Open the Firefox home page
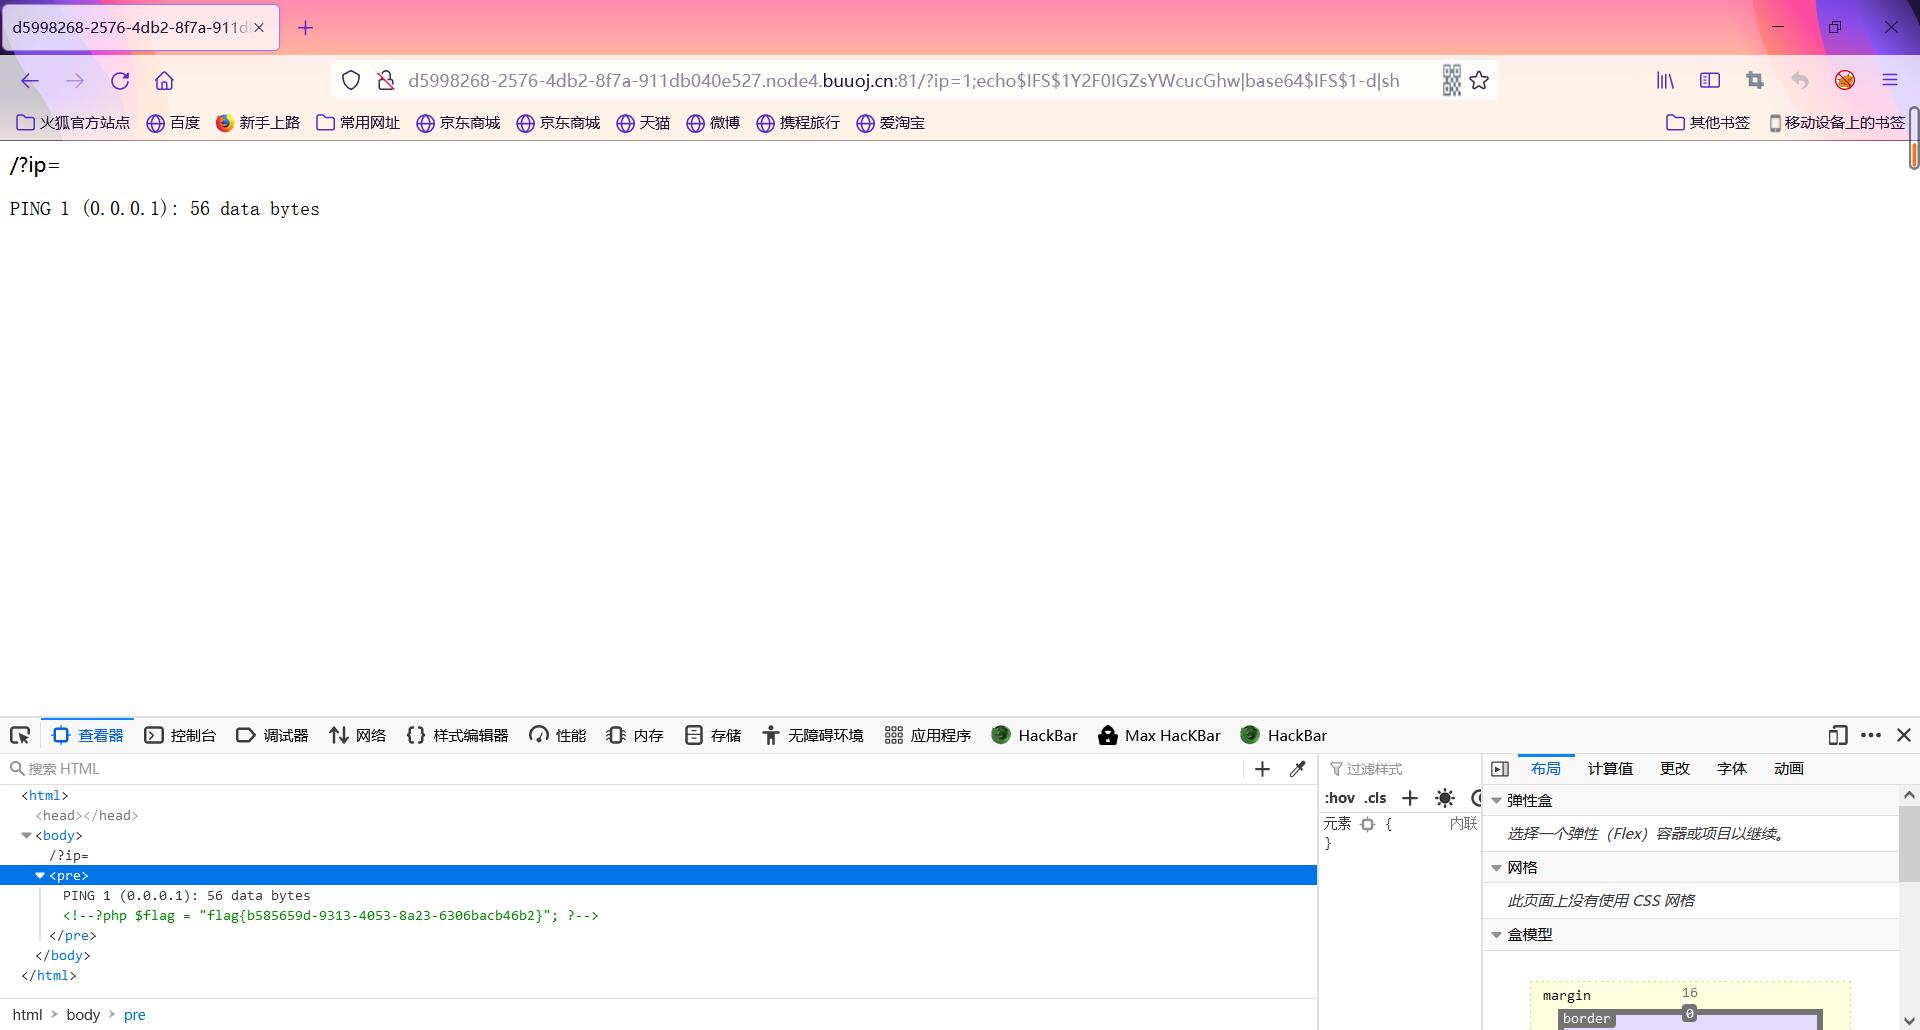This screenshot has width=1920, height=1030. click(x=164, y=81)
